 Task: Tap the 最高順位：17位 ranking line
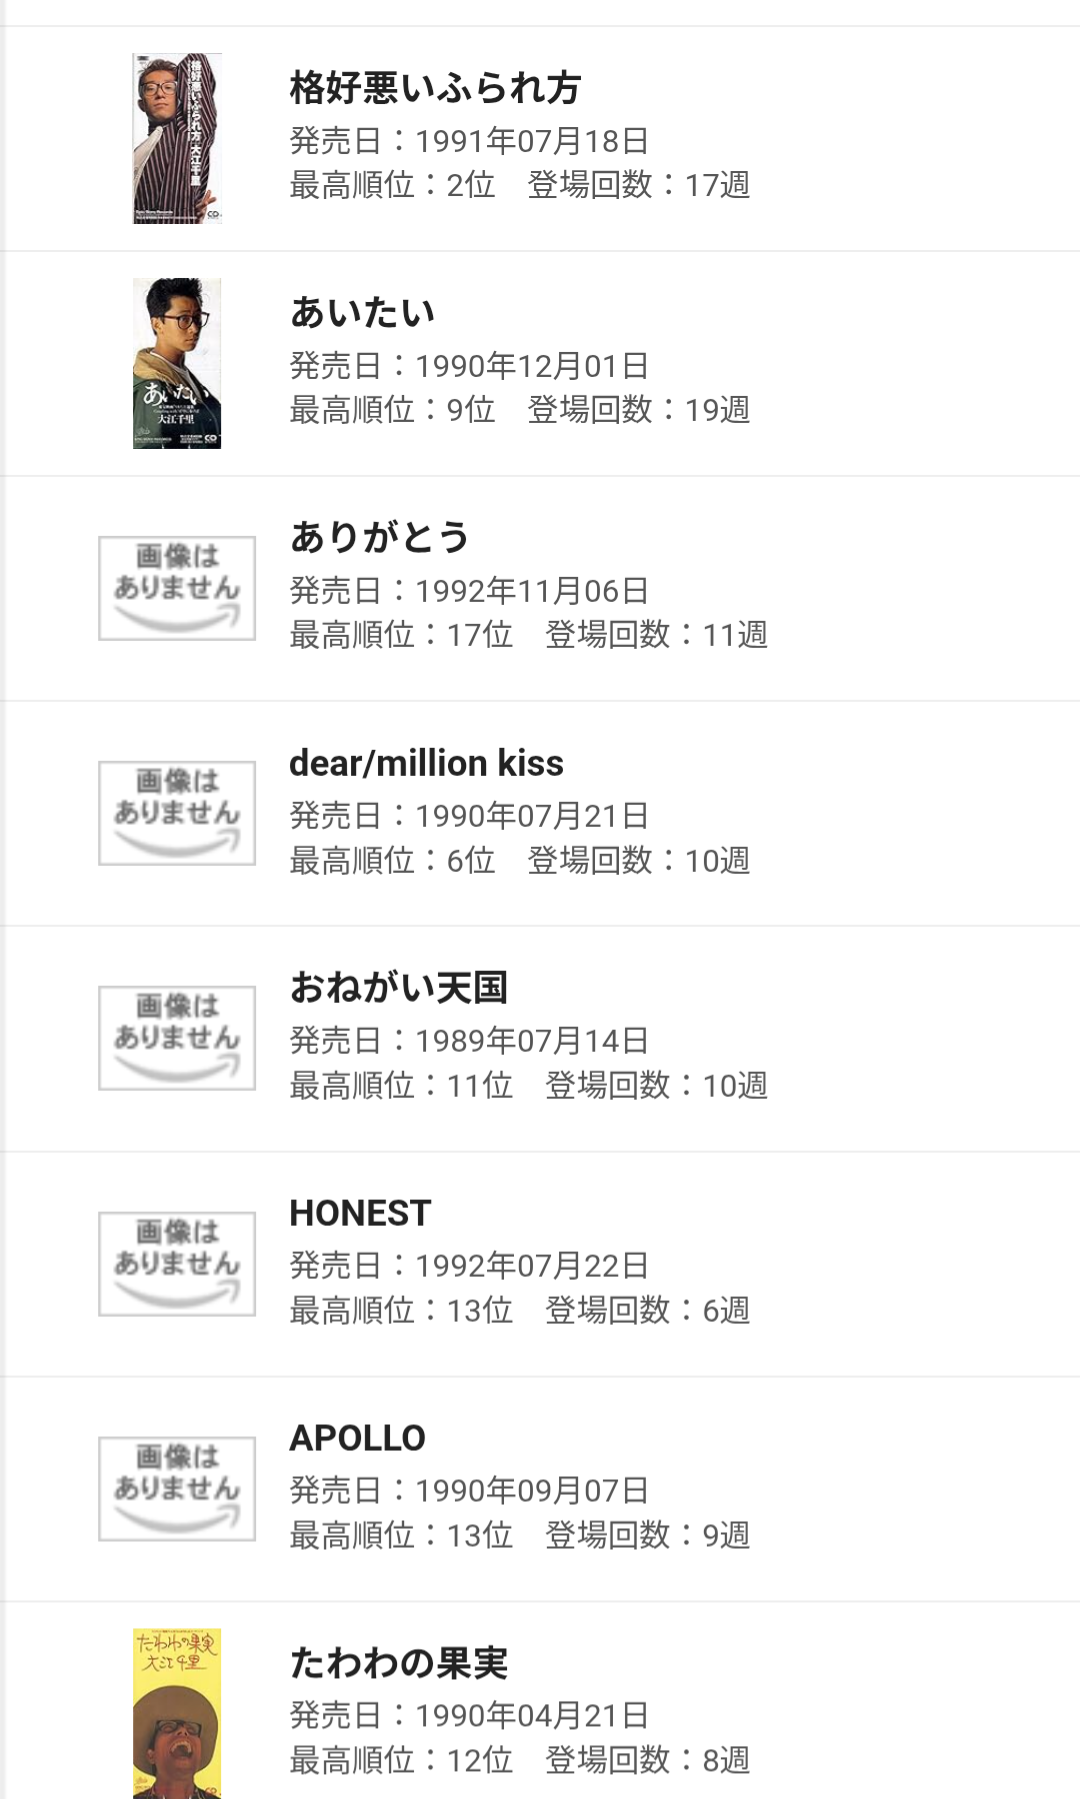pyautogui.click(x=401, y=635)
